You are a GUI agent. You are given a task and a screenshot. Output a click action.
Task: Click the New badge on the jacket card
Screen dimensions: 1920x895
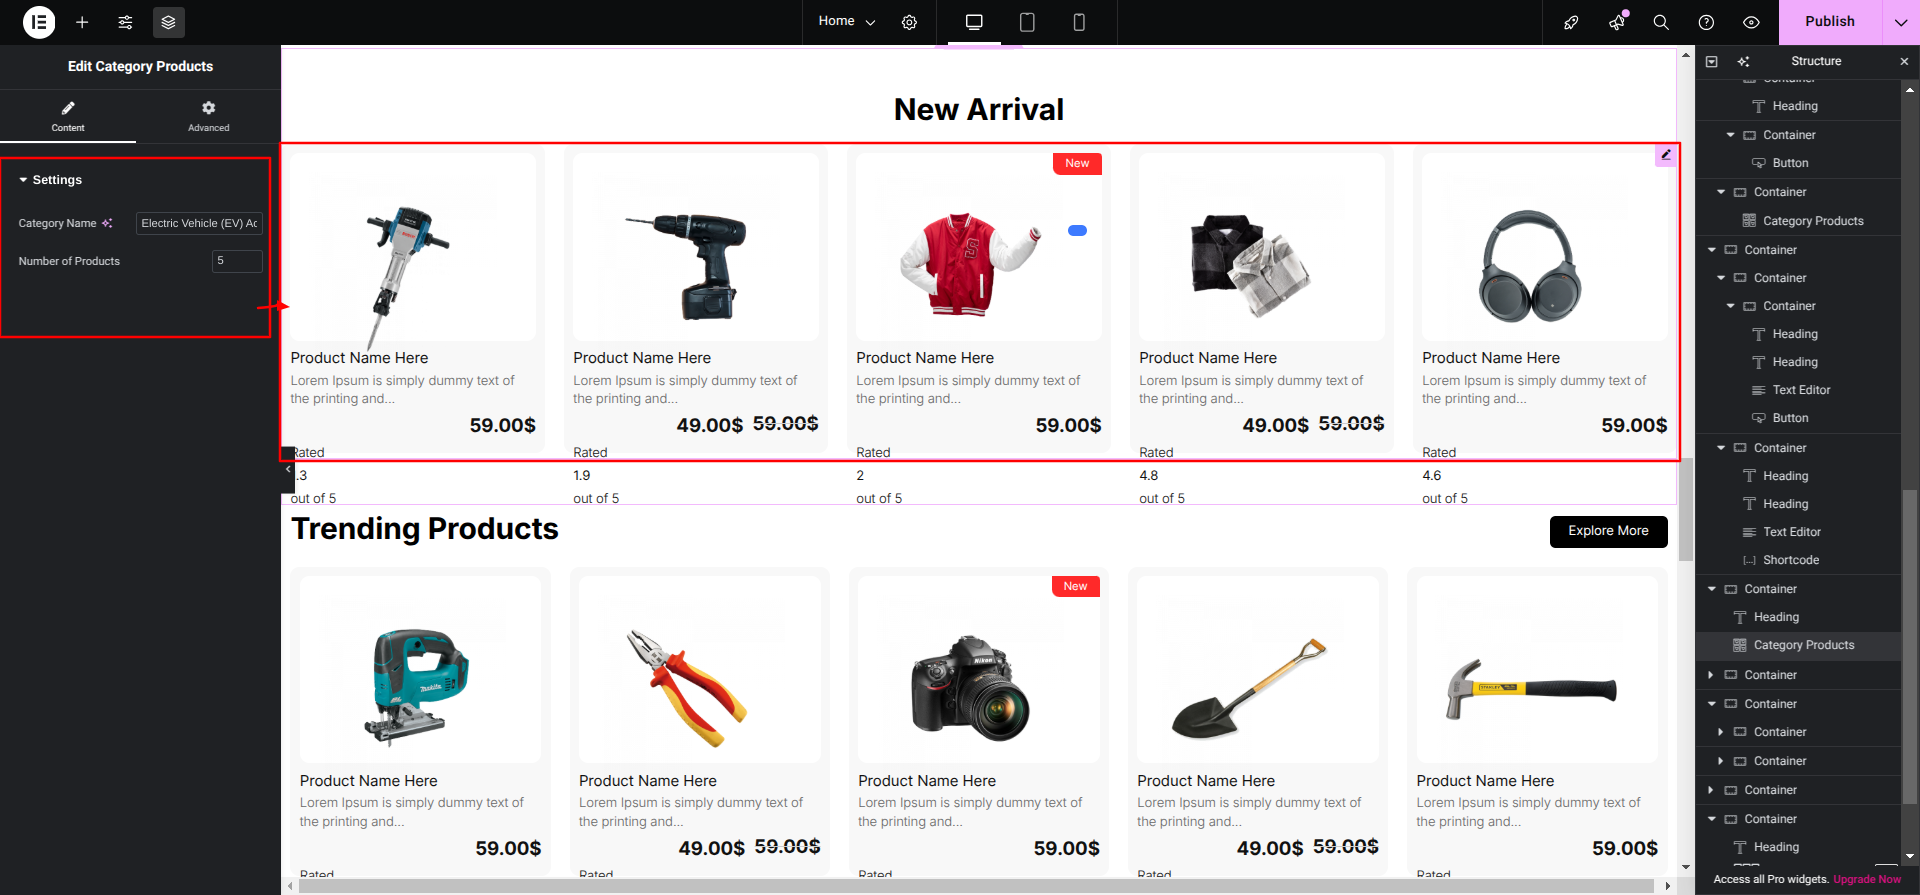(x=1077, y=164)
